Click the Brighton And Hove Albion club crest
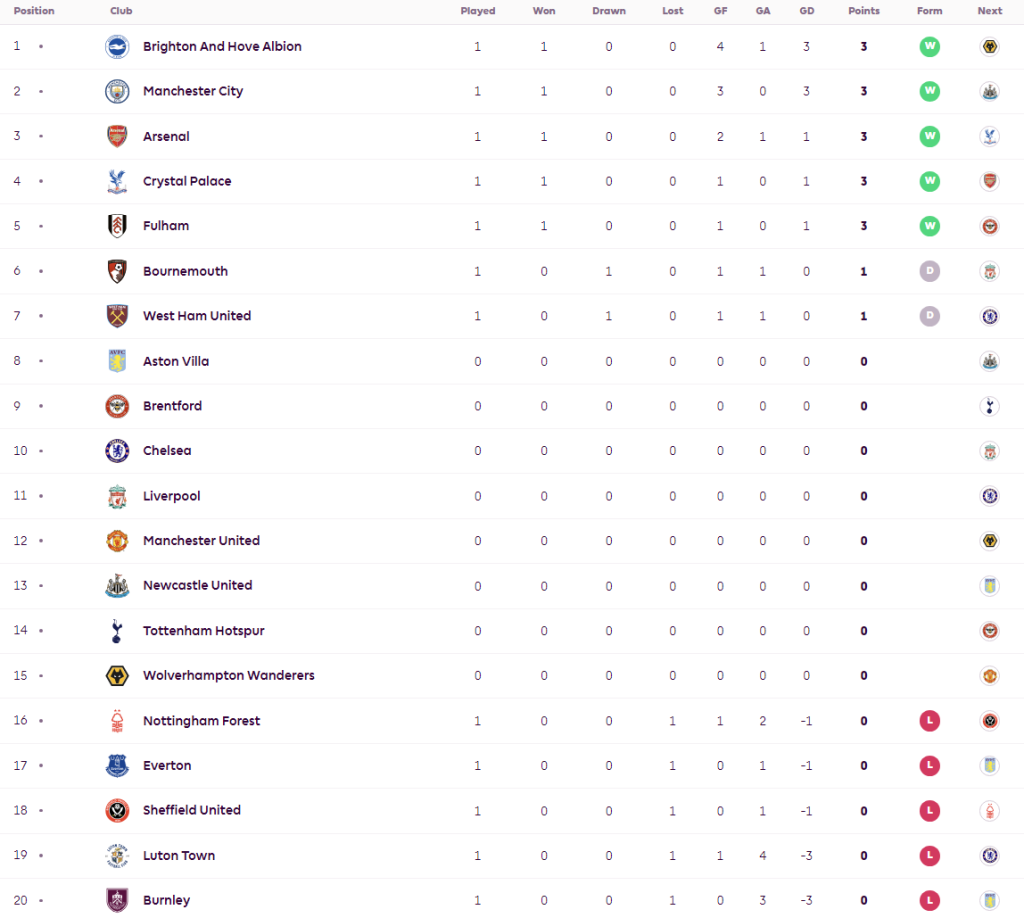The width and height of the screenshot is (1024, 918). coord(117,46)
